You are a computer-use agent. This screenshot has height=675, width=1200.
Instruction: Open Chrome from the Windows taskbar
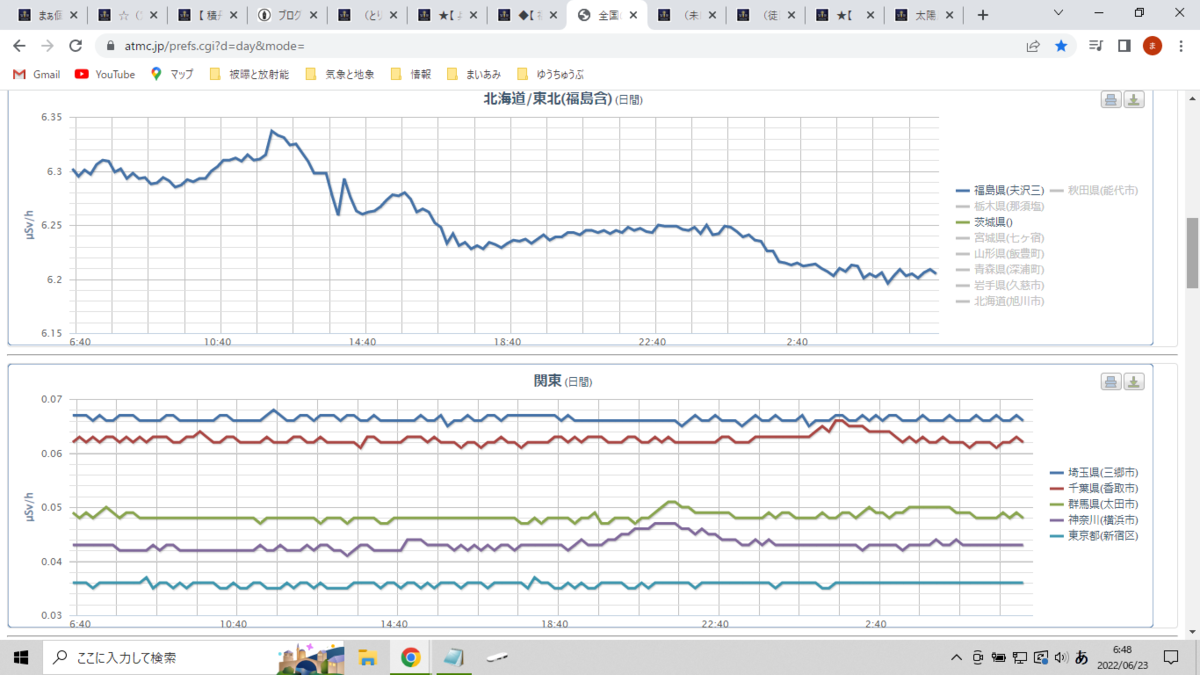coord(410,657)
